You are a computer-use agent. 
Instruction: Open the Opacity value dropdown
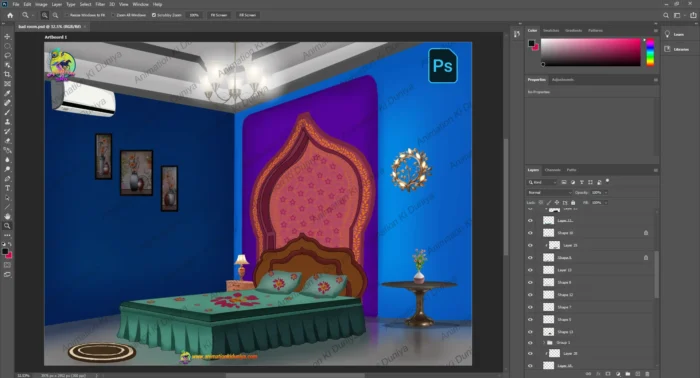tap(605, 192)
